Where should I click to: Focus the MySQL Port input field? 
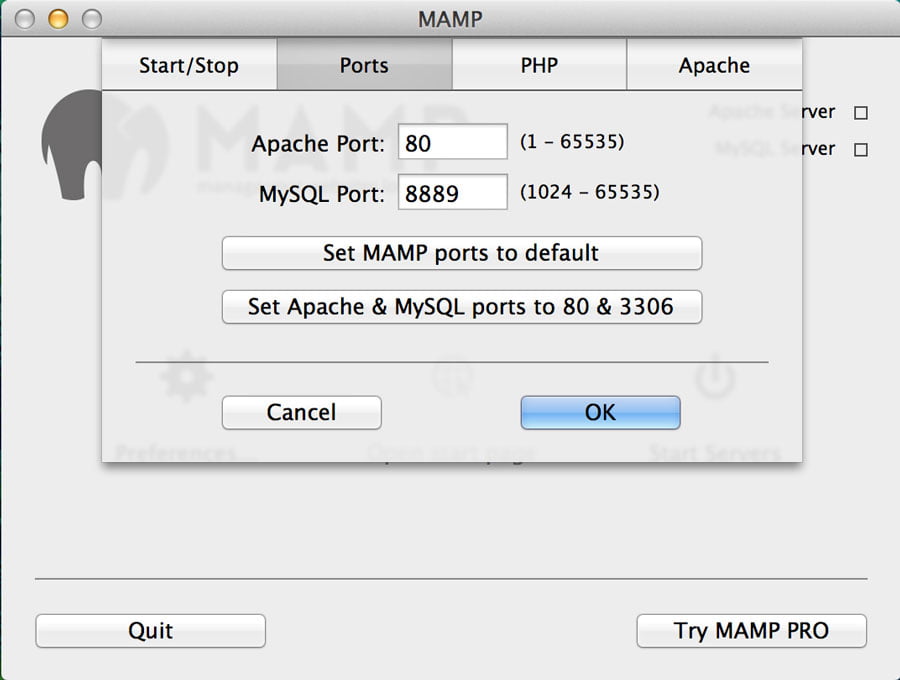[452, 193]
